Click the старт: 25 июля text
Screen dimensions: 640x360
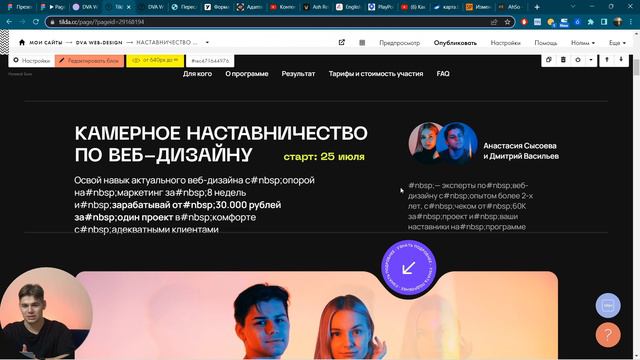coord(324,157)
